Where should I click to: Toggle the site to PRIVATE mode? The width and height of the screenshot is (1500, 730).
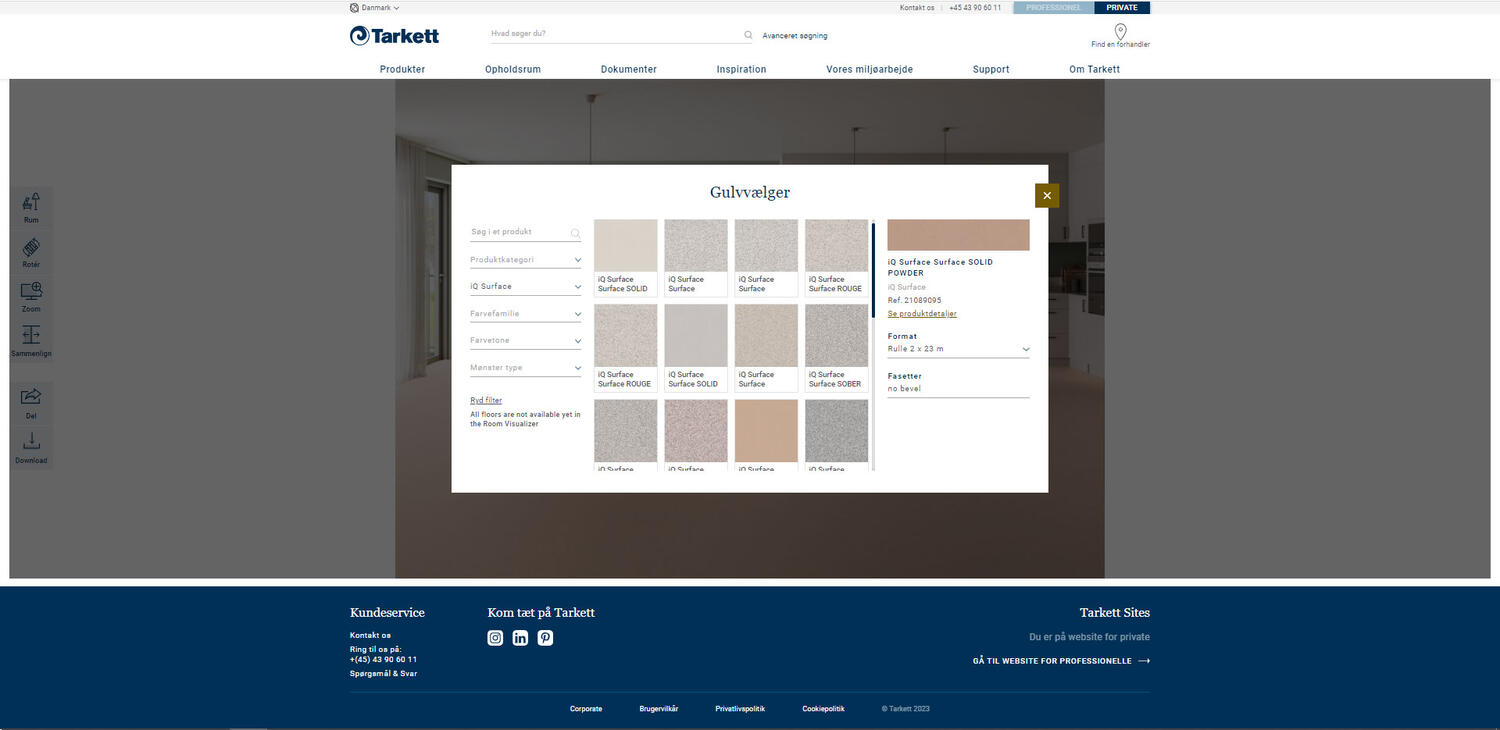pyautogui.click(x=1121, y=7)
